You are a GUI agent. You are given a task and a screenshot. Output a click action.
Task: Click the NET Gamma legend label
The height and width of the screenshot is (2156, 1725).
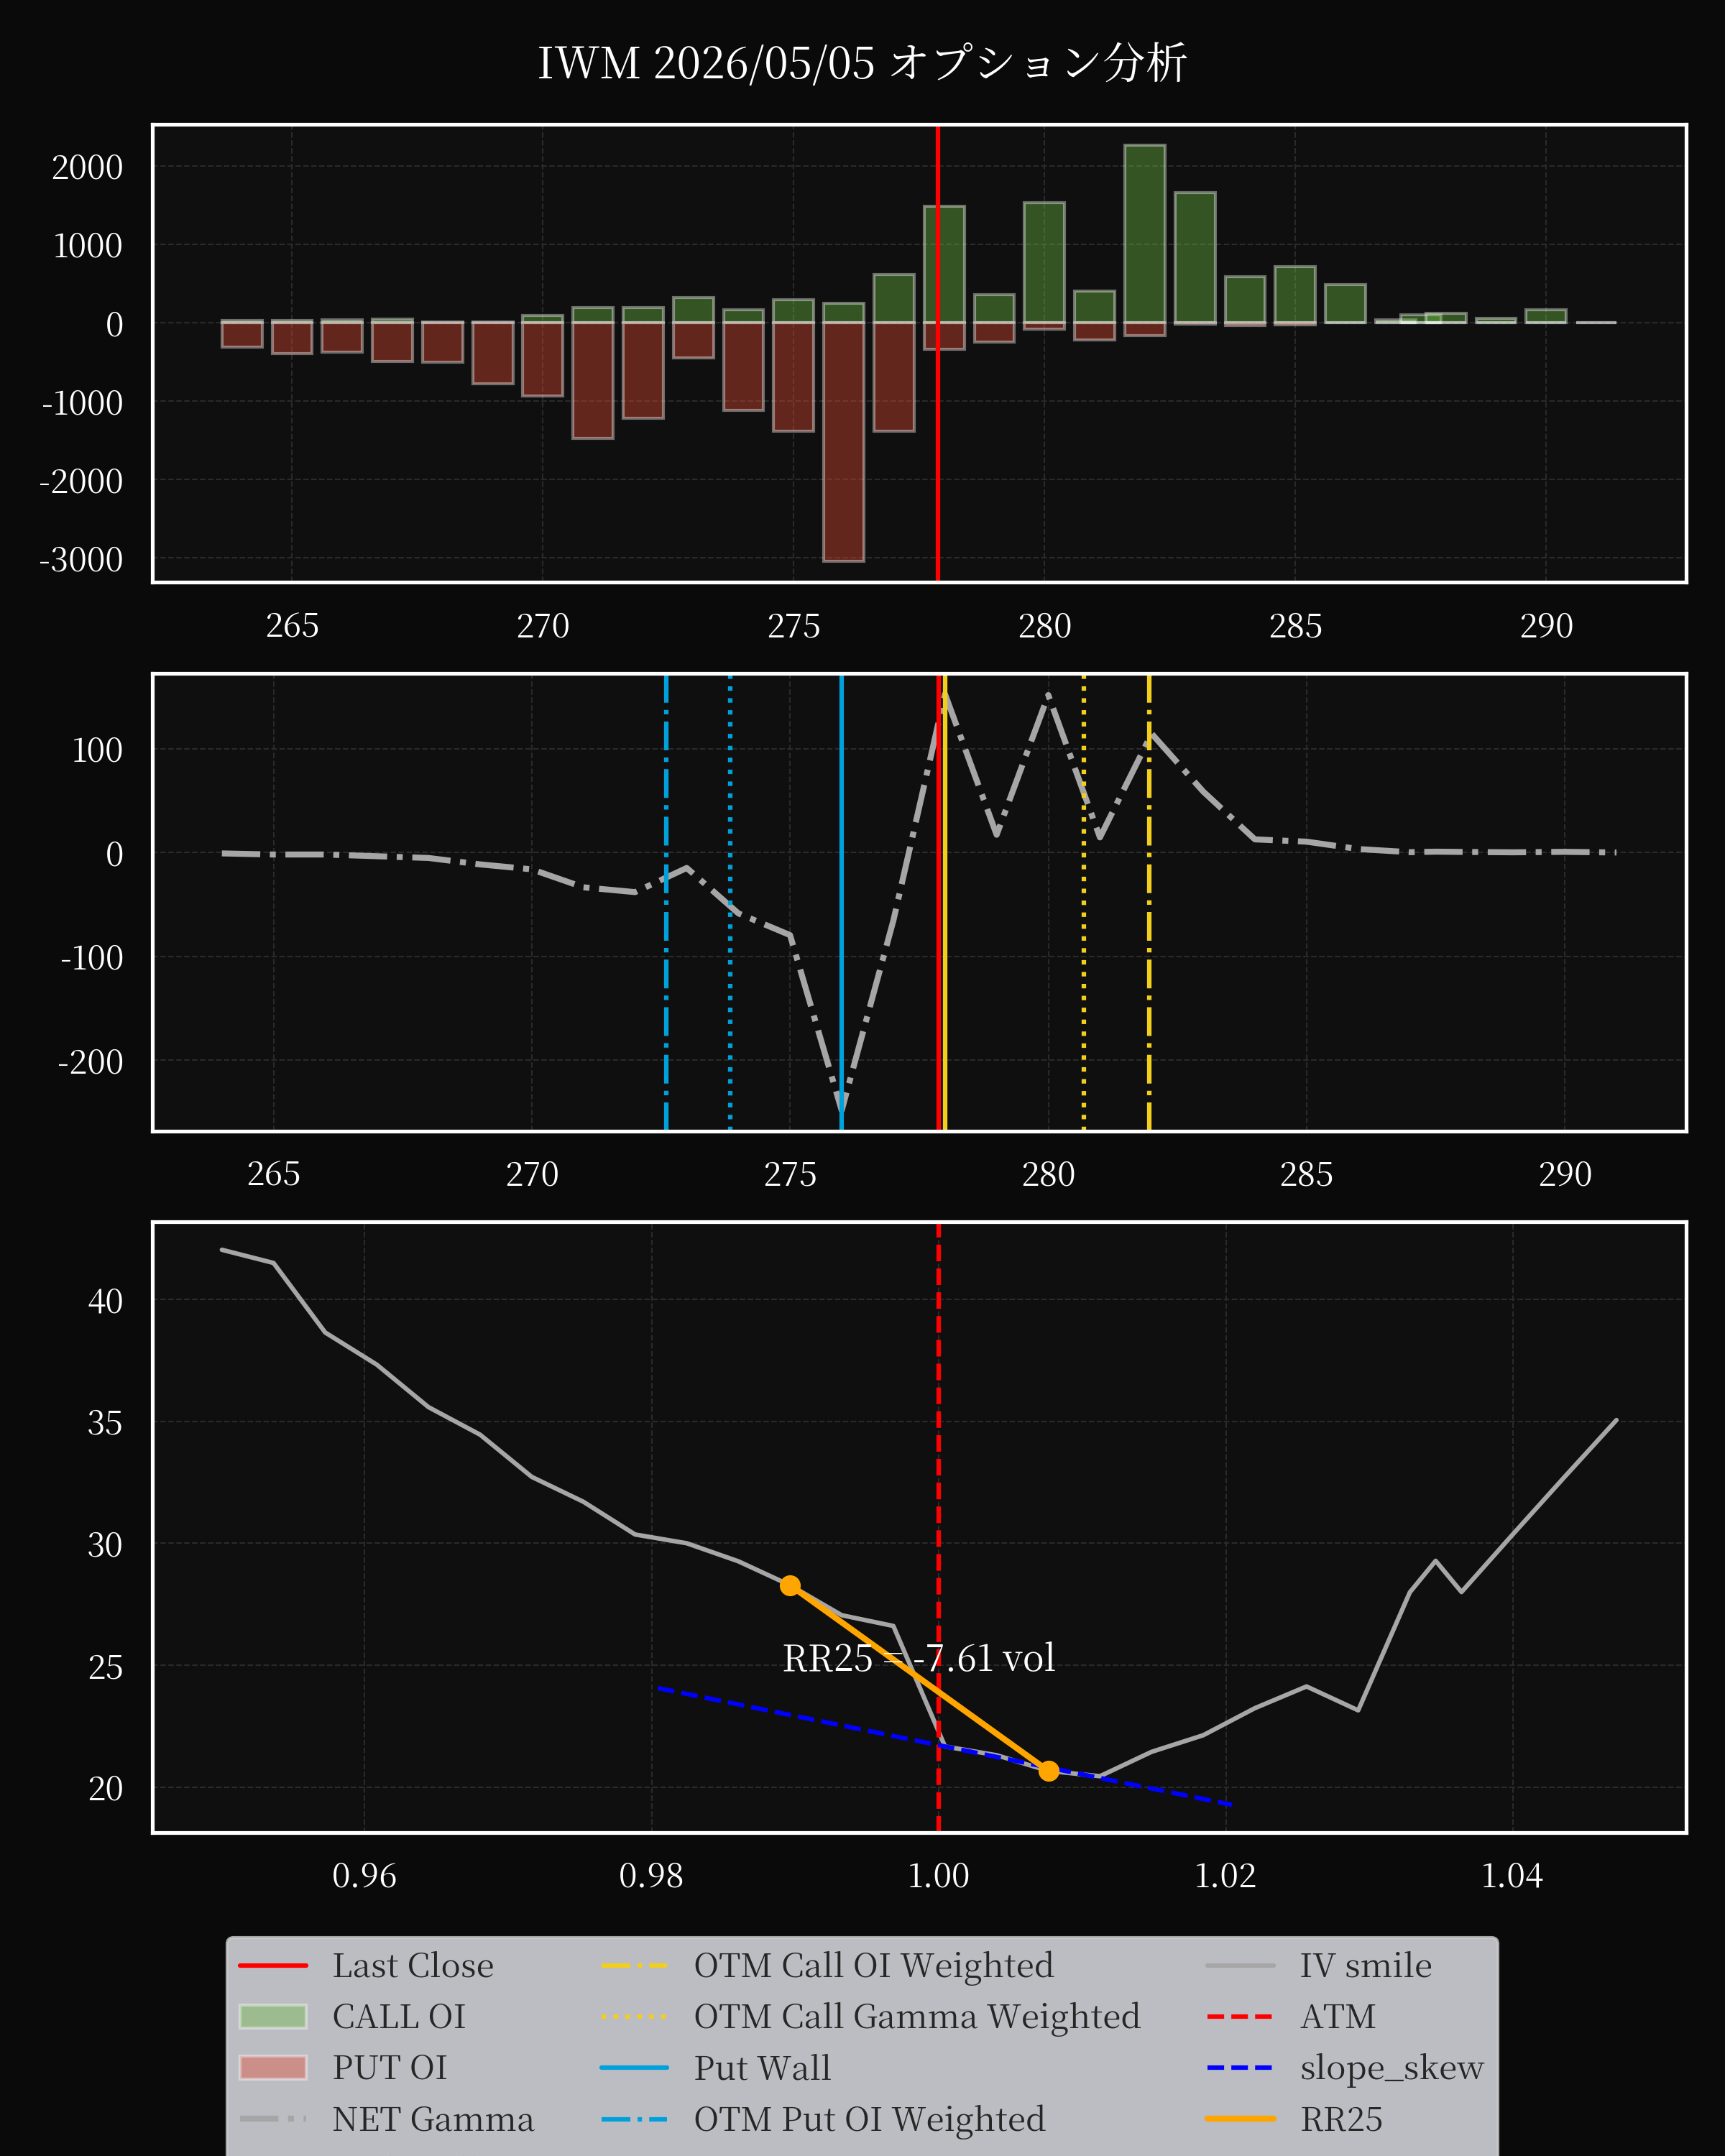[x=433, y=2119]
